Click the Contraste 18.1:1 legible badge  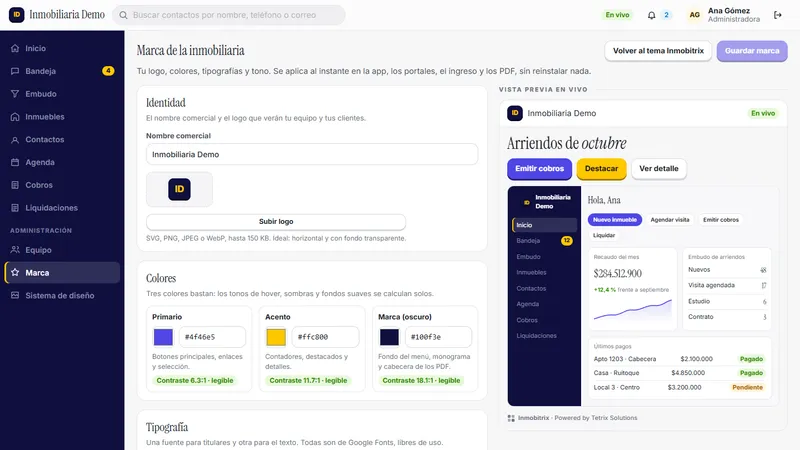point(421,381)
